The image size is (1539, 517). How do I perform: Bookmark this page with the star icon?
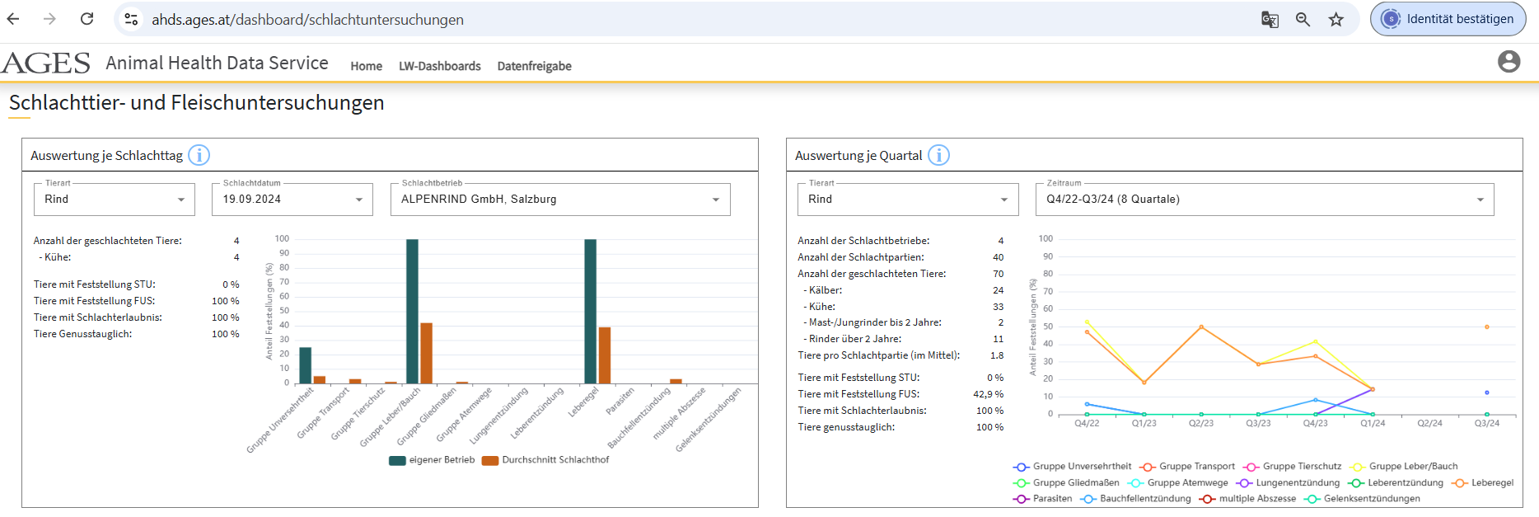[1336, 19]
